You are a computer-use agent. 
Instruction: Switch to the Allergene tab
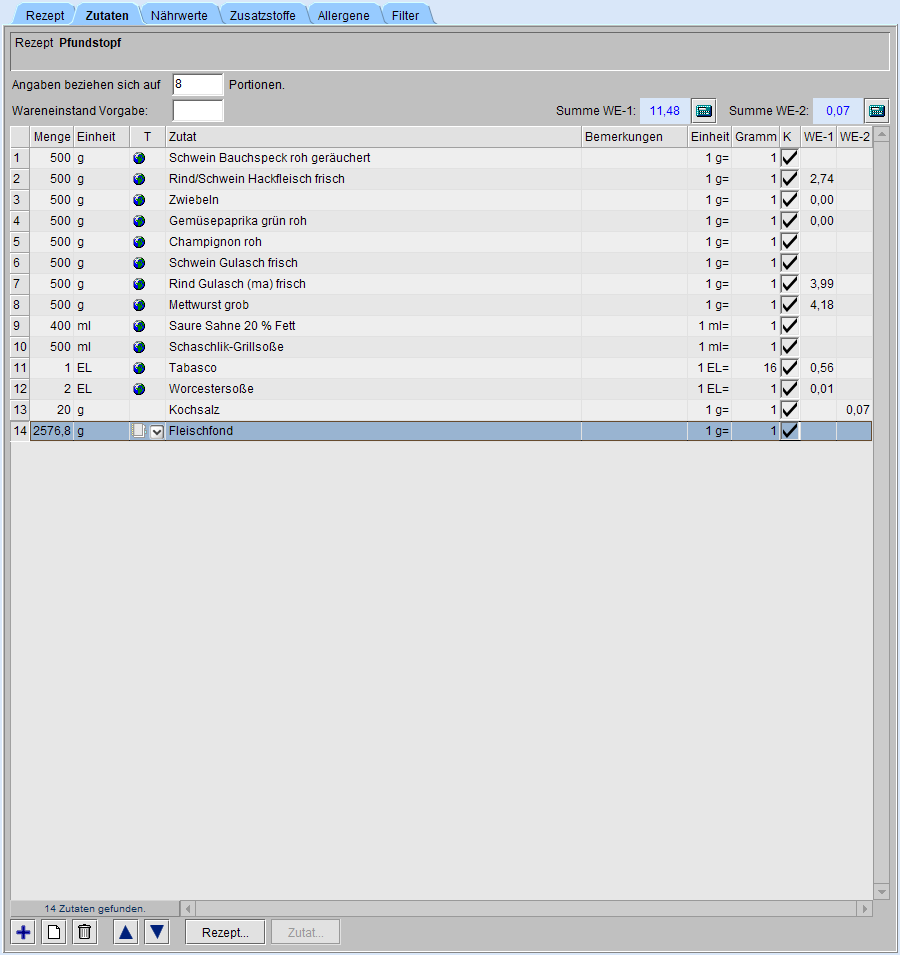pyautogui.click(x=343, y=15)
